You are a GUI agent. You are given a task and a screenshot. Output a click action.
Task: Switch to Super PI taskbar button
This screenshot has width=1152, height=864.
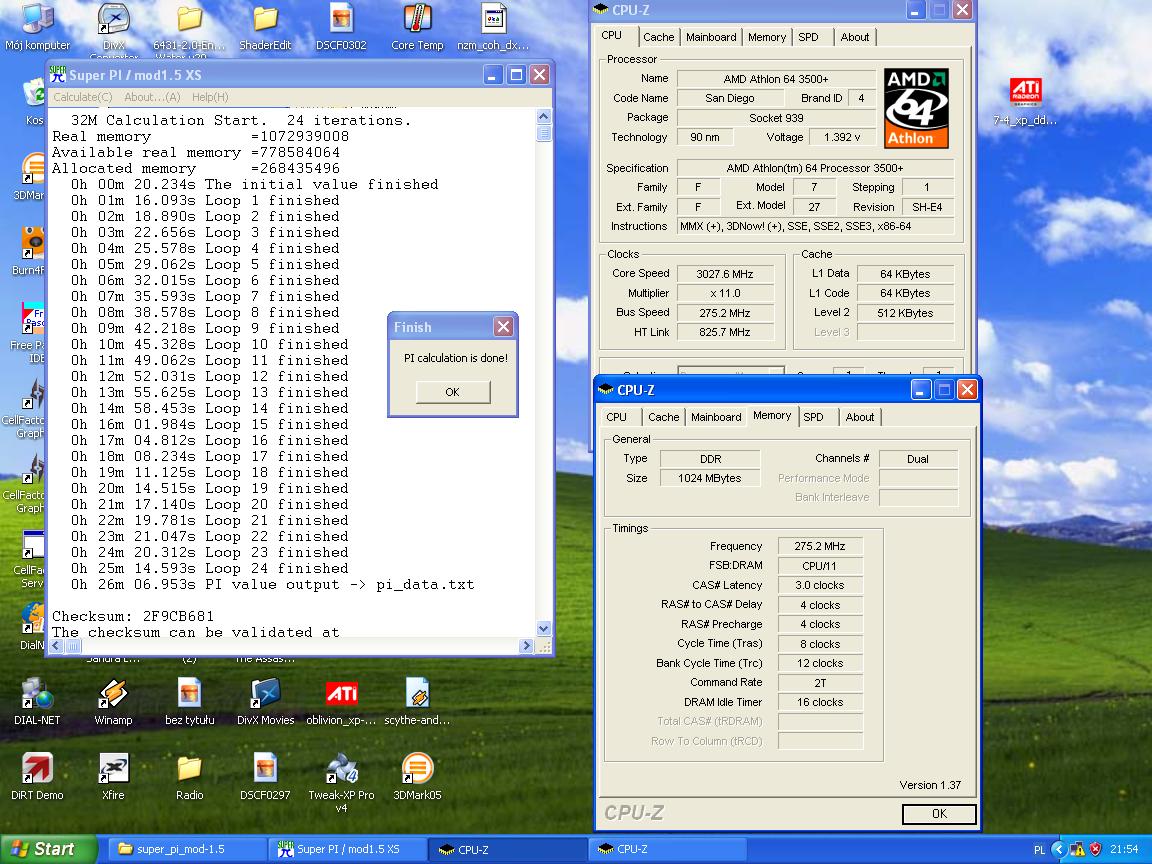[x=347, y=849]
